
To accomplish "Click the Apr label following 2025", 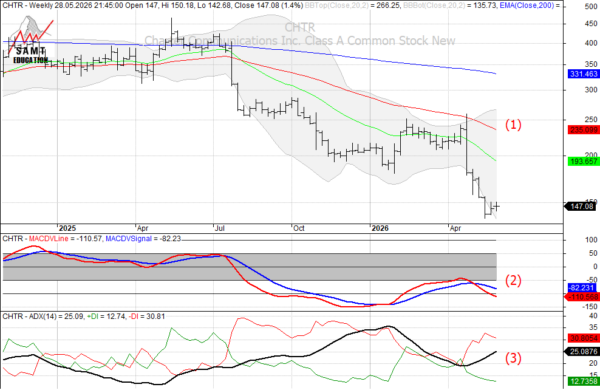I will pos(142,228).
